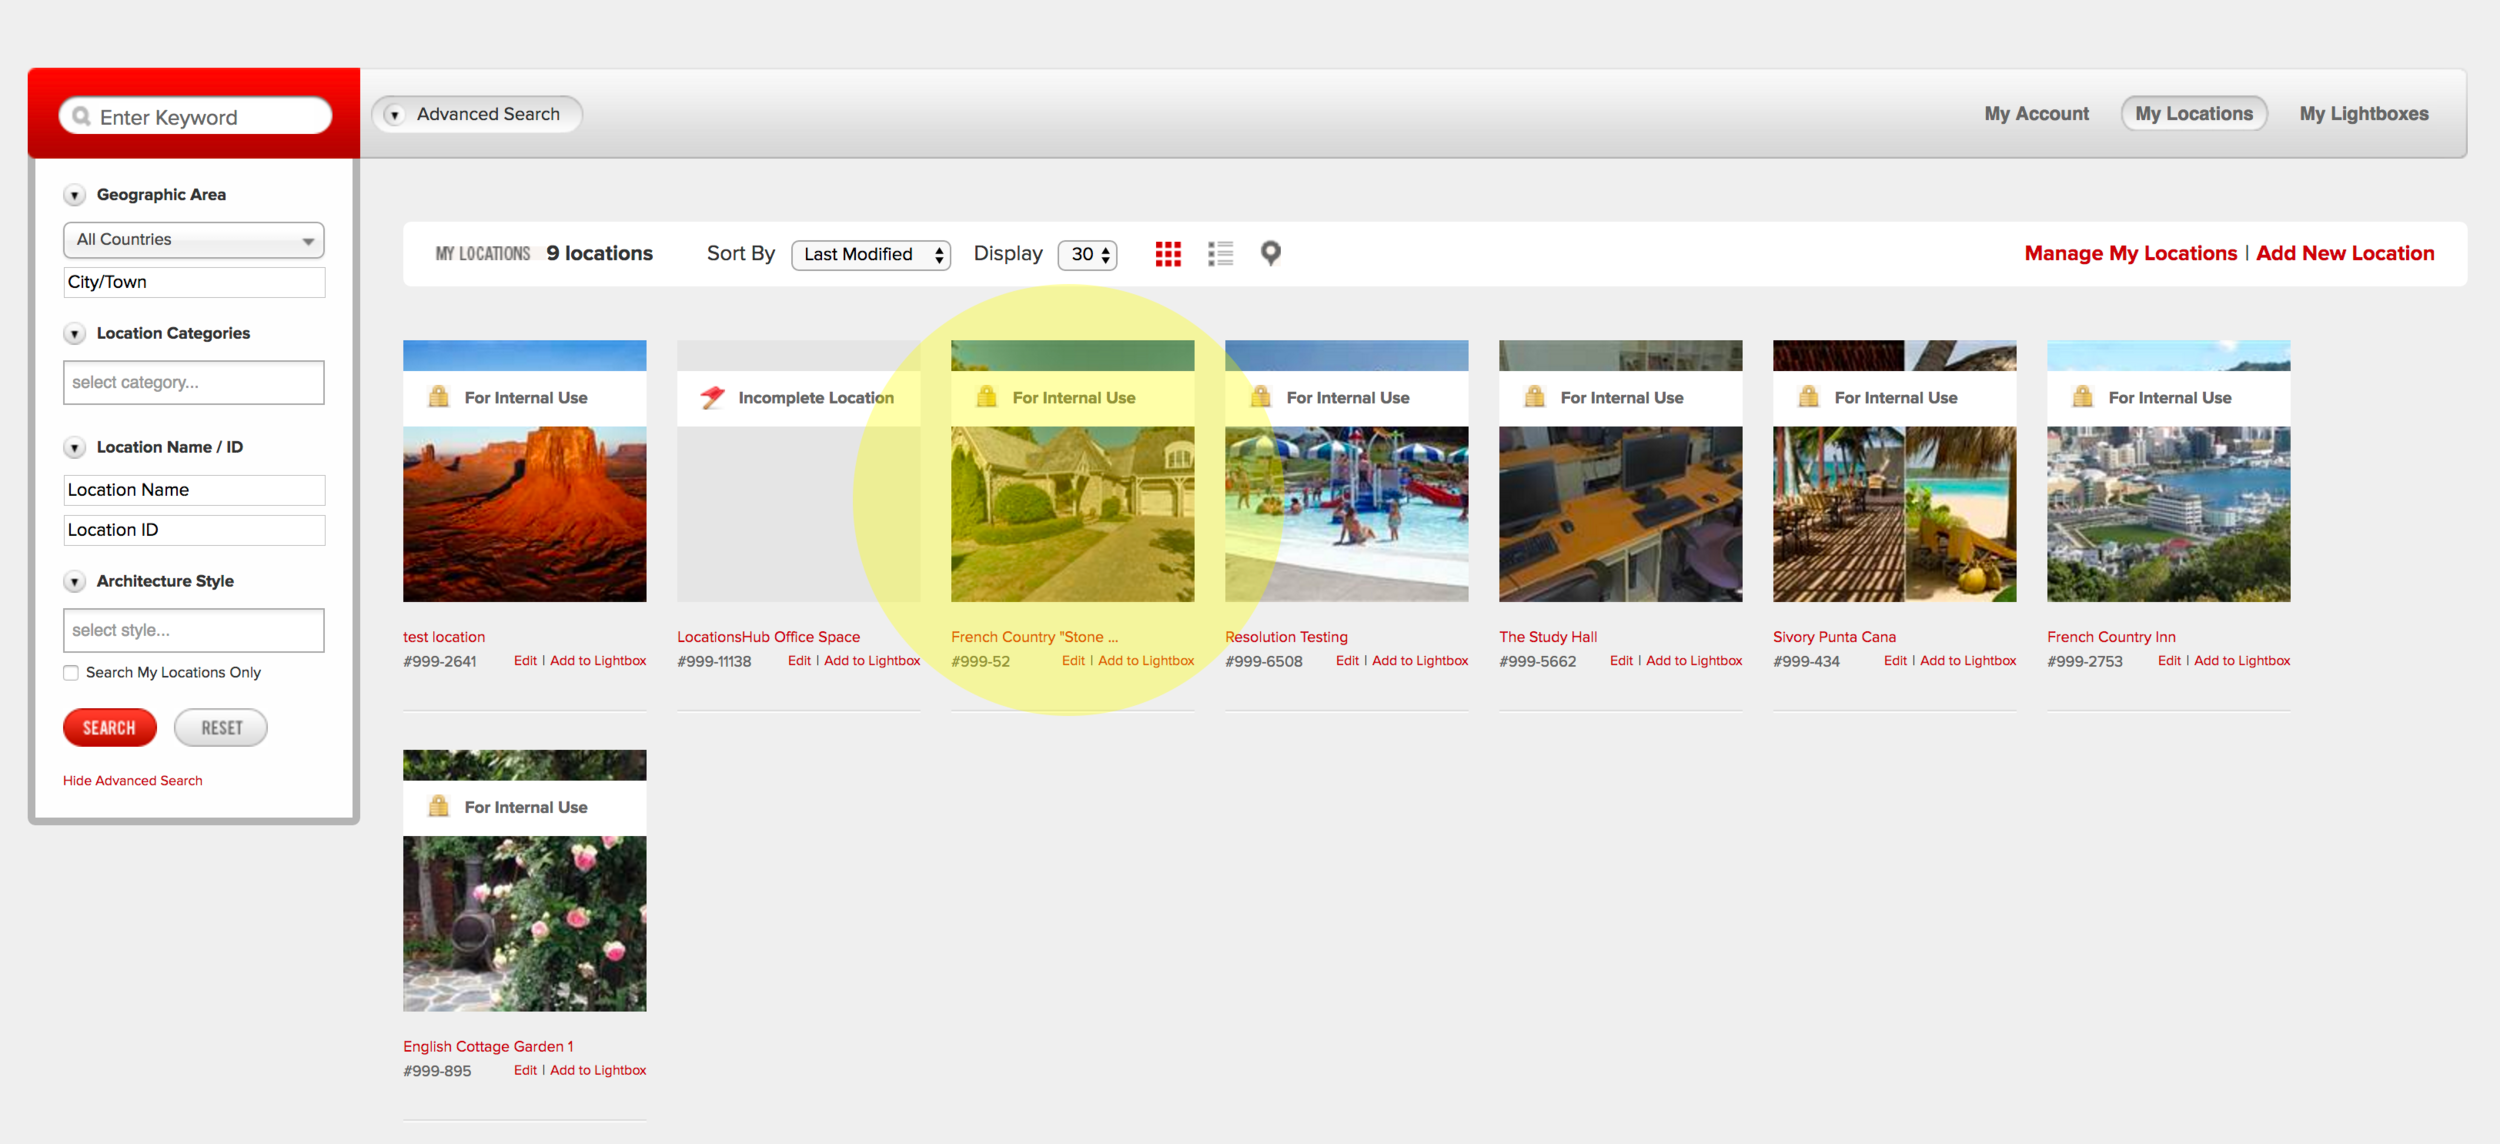Edit French Country Stone location #999-52
The image size is (2500, 1144).
(1073, 661)
